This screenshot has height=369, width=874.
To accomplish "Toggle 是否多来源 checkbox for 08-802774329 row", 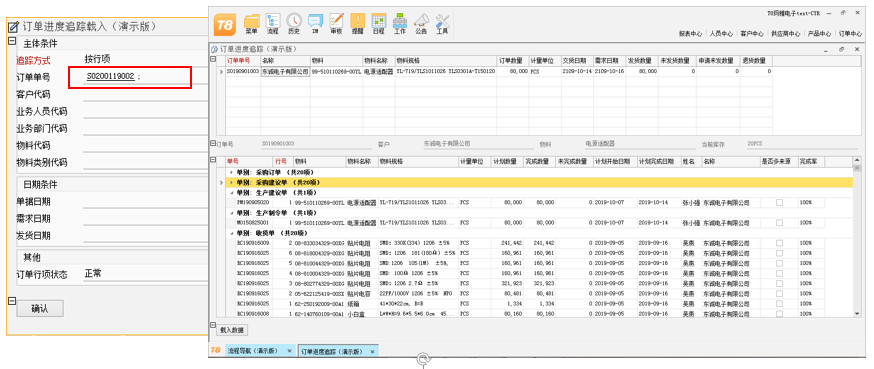I will (779, 284).
